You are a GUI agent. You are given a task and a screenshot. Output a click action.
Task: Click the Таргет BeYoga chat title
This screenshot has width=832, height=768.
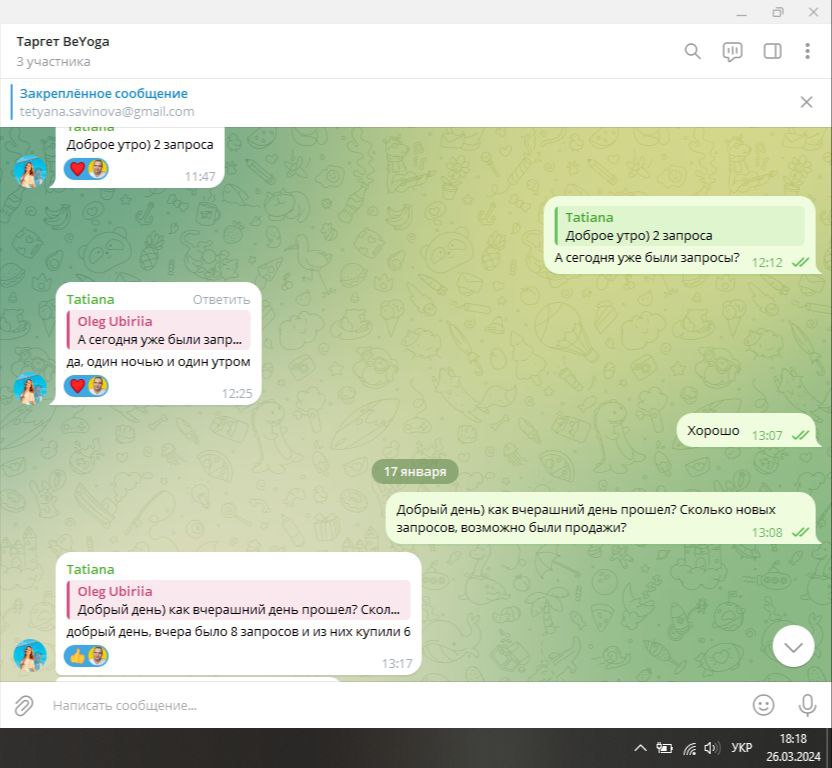pos(63,41)
